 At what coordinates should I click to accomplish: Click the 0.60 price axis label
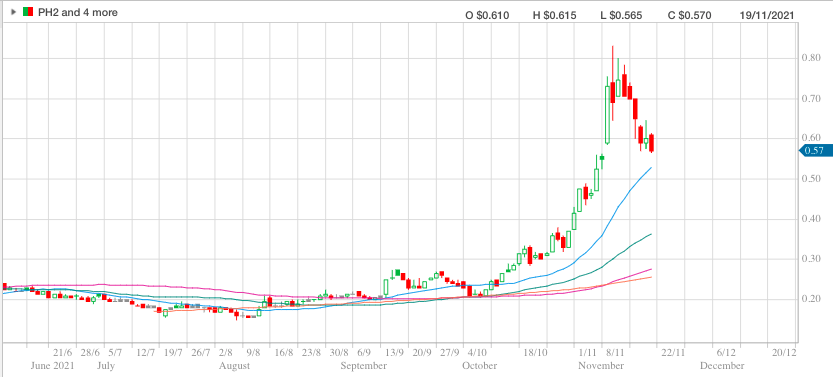point(811,139)
